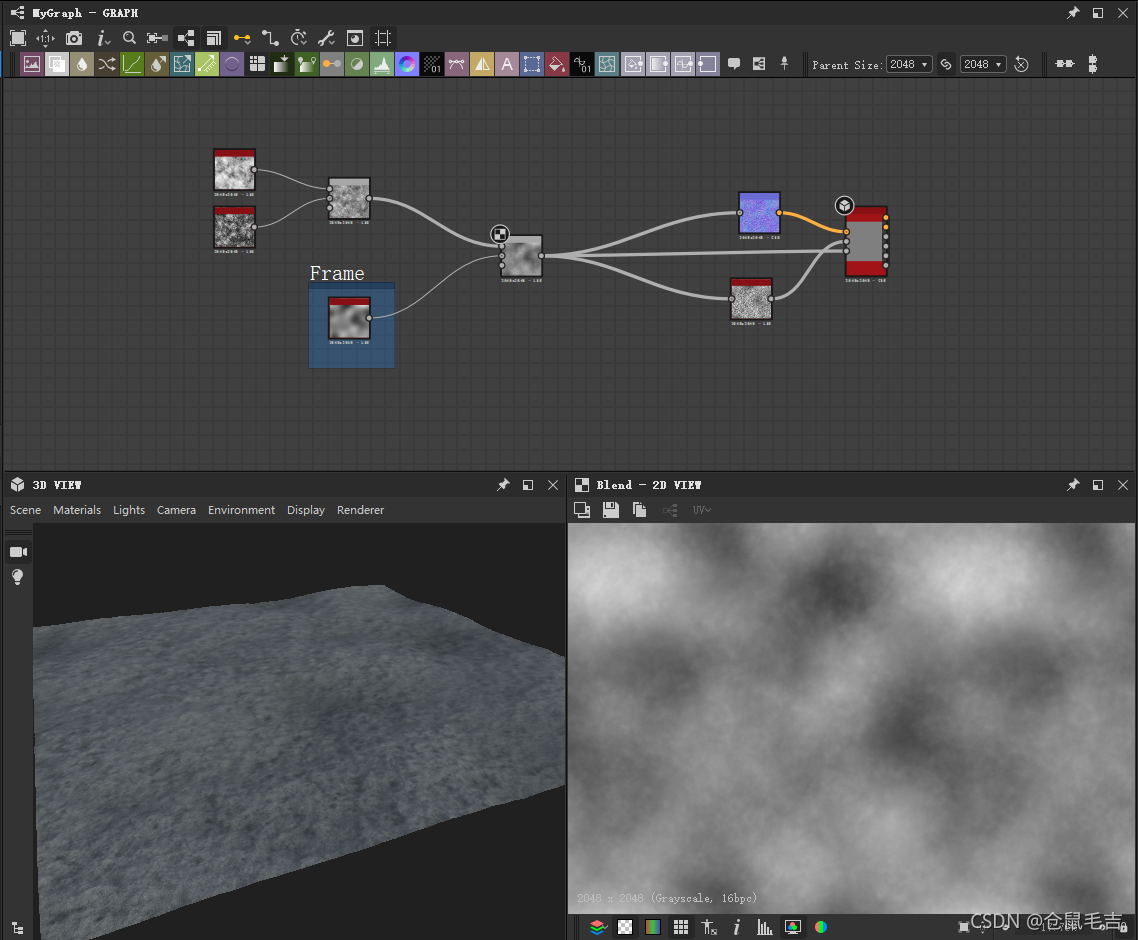
Task: Add Emboss node (purple circle icon)
Action: click(x=232, y=64)
